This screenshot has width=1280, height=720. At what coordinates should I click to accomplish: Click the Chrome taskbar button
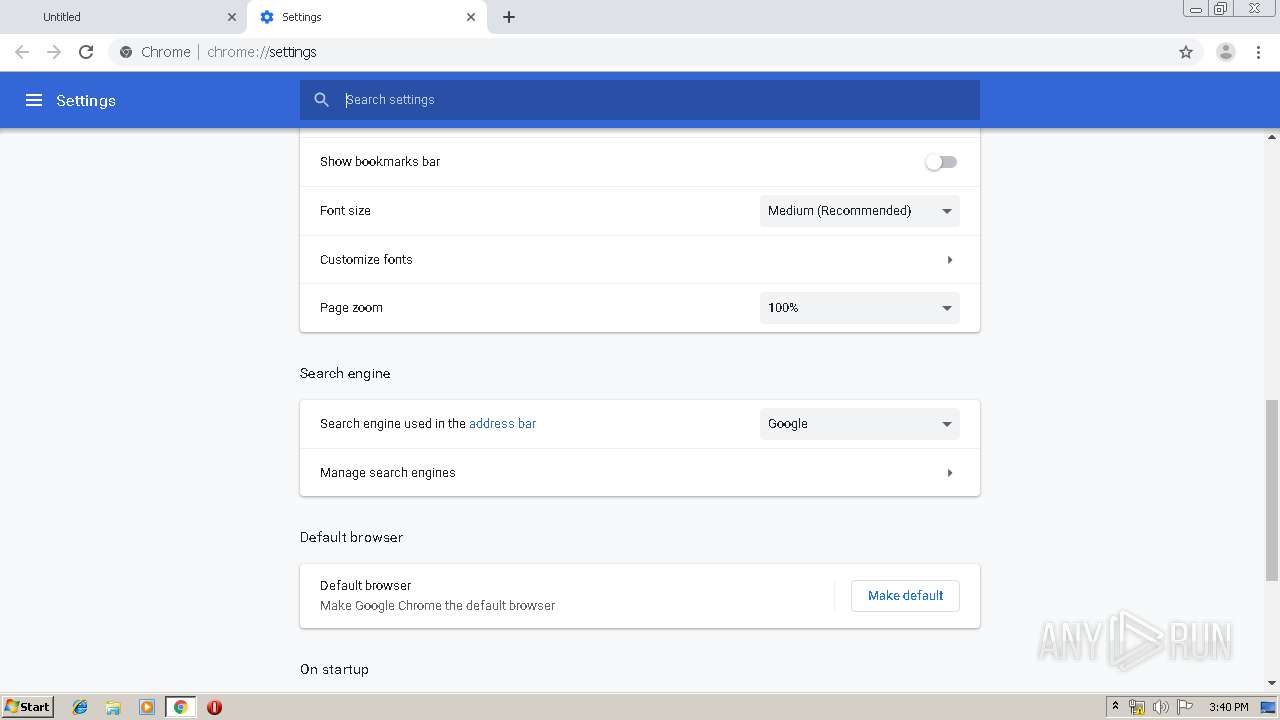180,707
